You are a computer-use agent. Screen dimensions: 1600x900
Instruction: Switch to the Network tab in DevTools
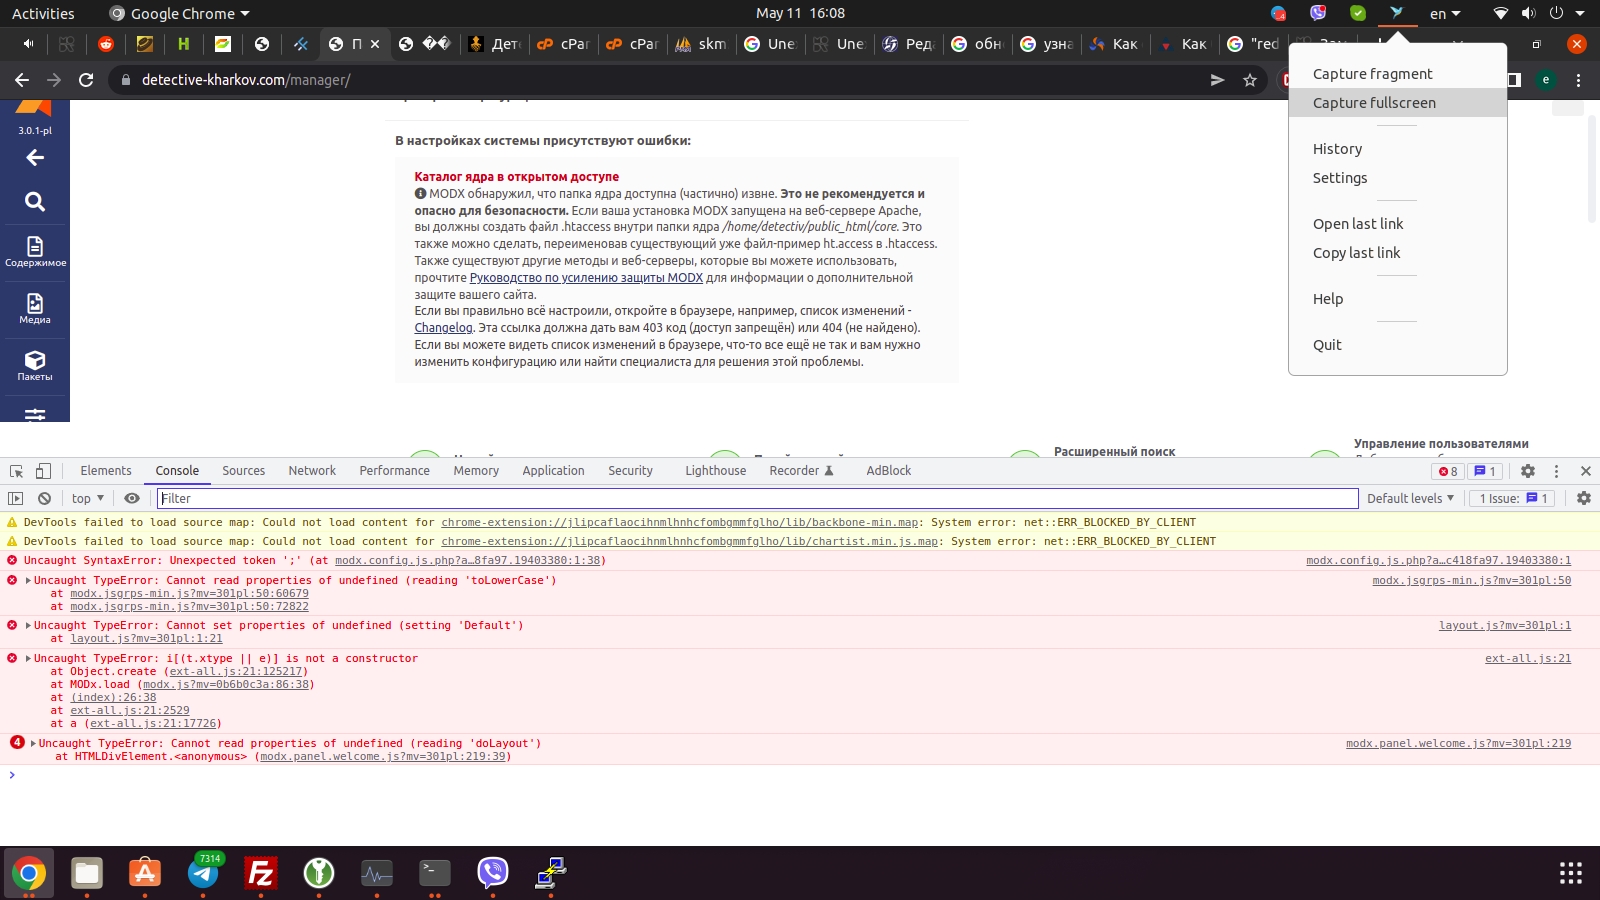(312, 471)
